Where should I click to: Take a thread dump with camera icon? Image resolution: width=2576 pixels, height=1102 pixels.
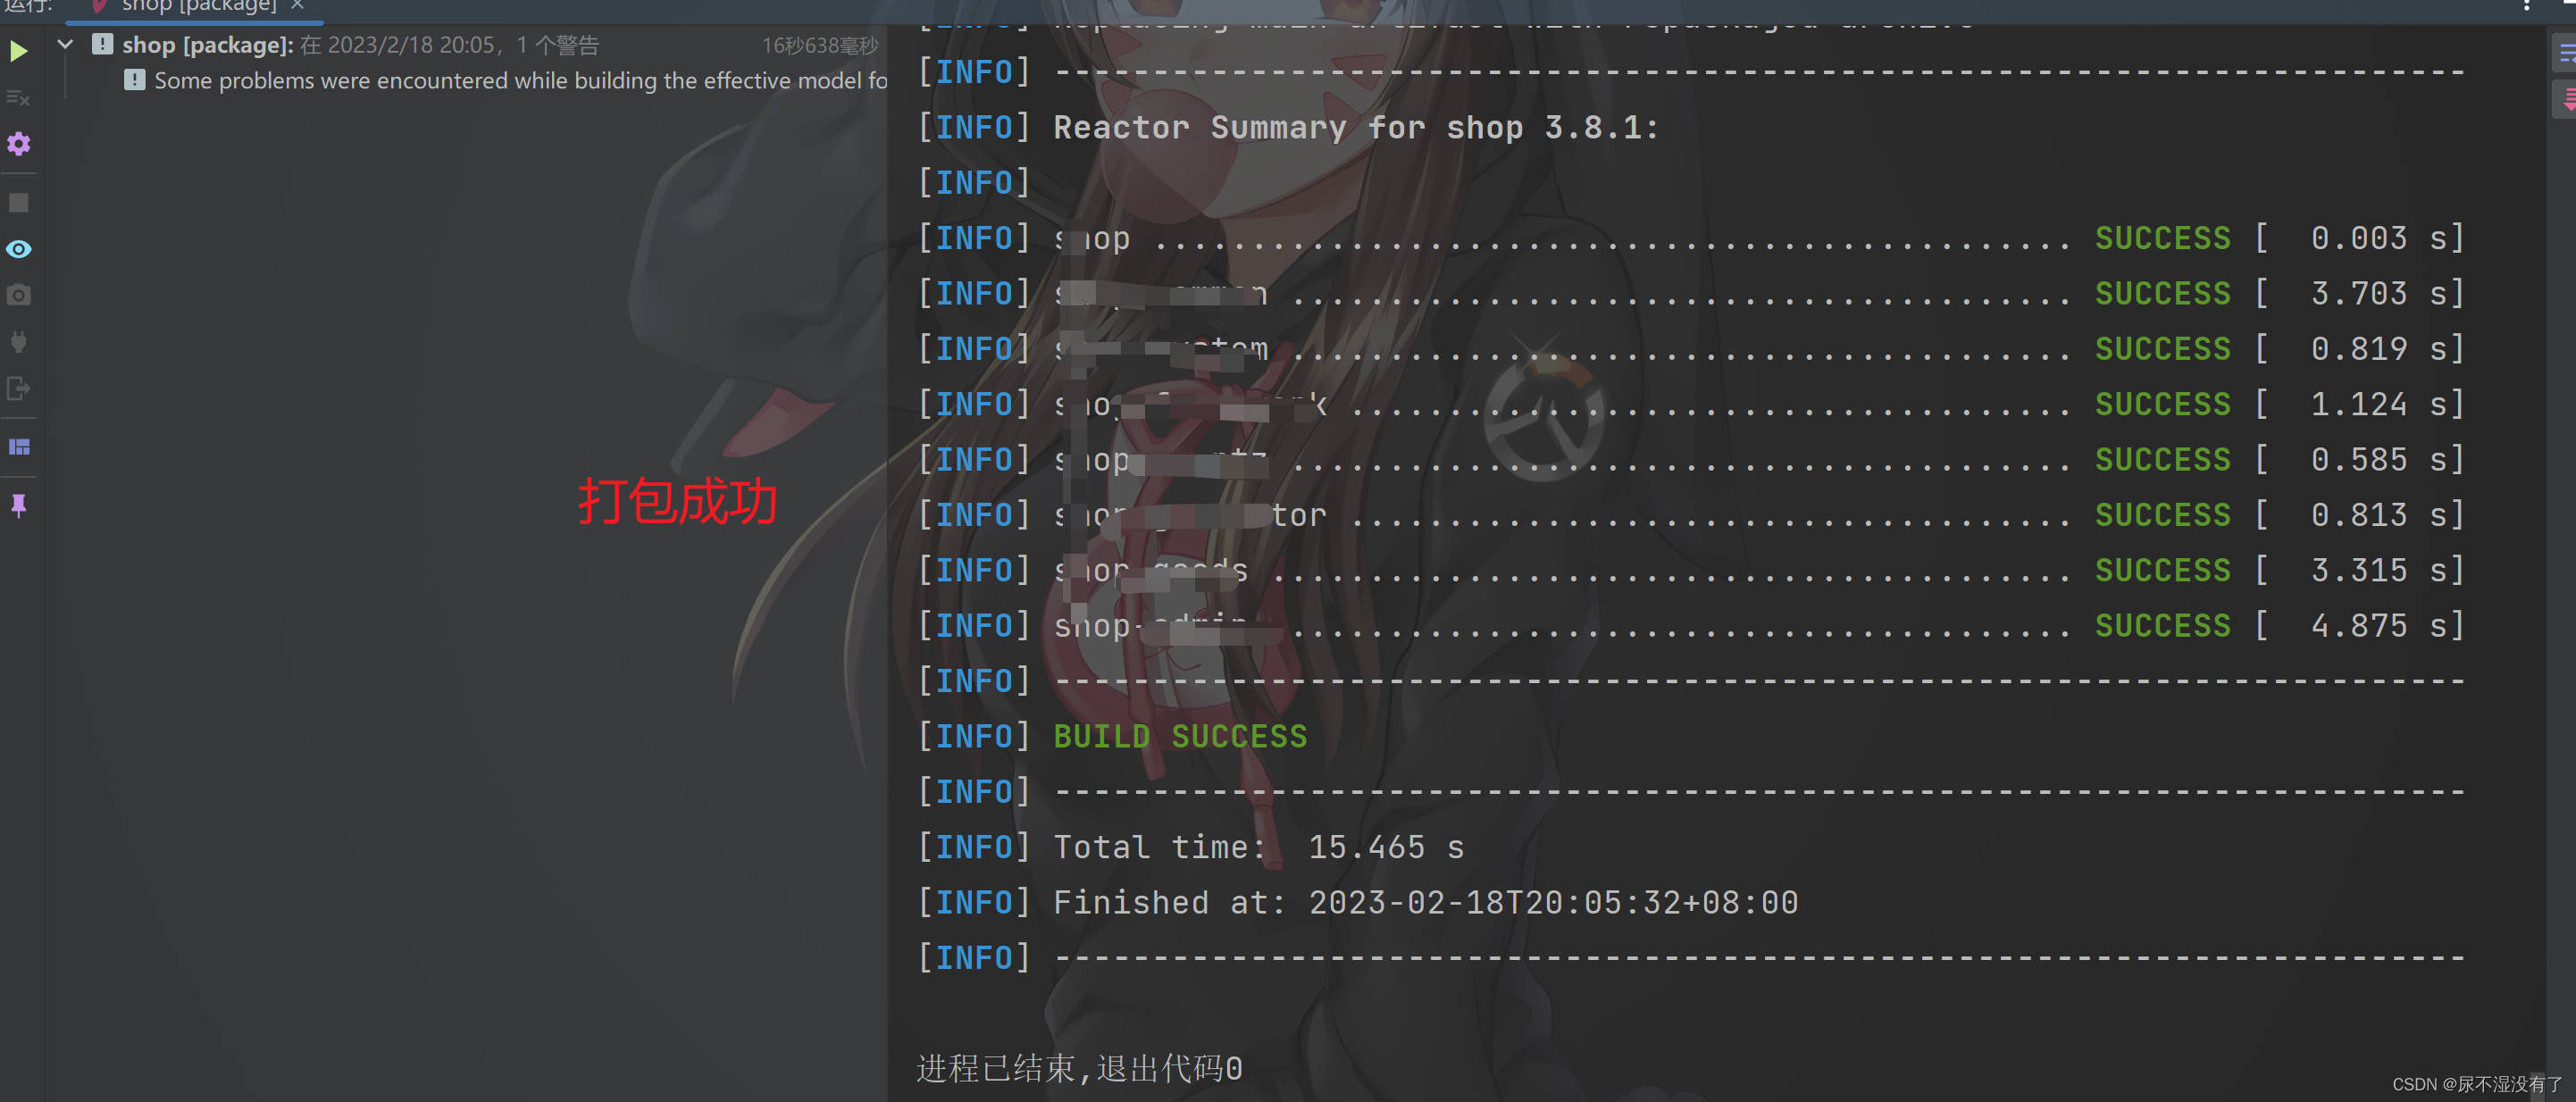[18, 295]
